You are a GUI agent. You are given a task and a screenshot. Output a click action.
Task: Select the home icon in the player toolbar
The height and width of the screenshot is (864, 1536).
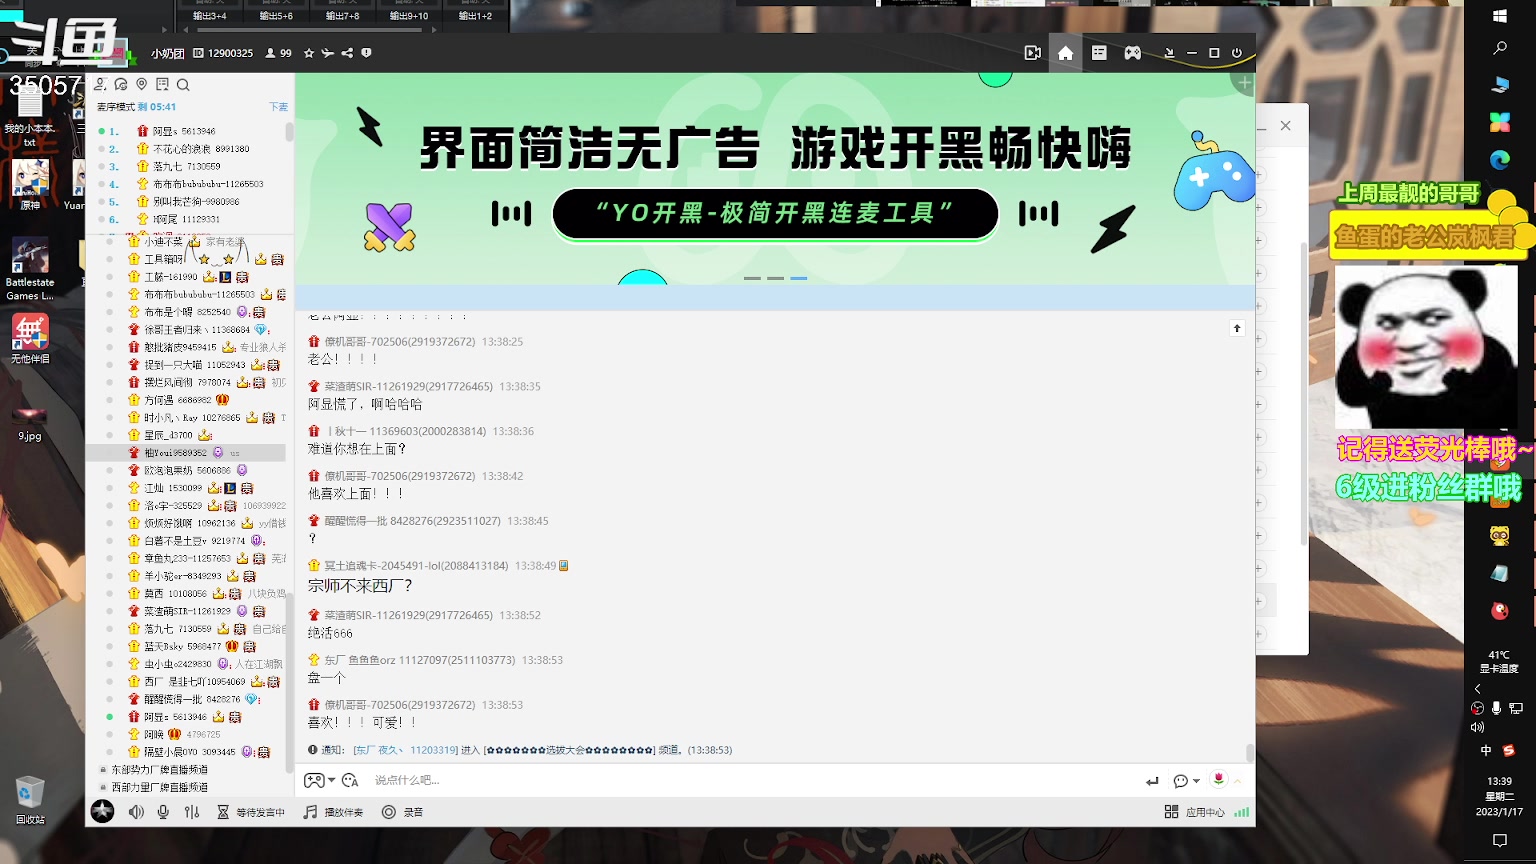pyautogui.click(x=1066, y=53)
